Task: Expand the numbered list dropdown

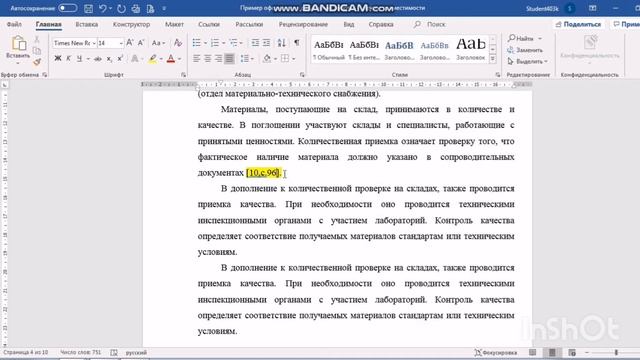Action: pyautogui.click(x=224, y=43)
